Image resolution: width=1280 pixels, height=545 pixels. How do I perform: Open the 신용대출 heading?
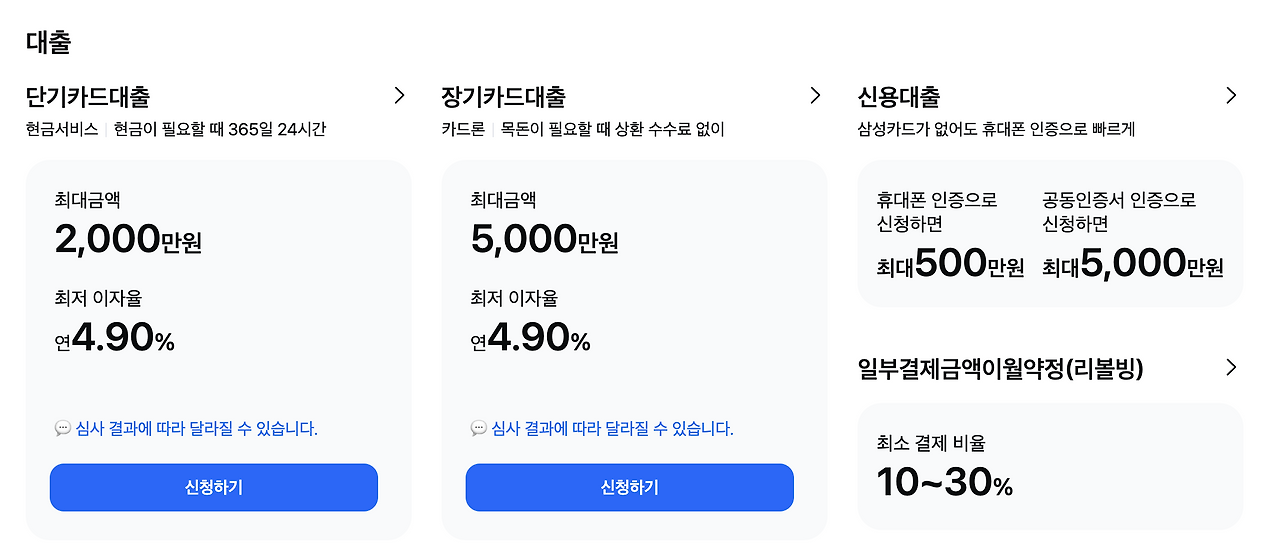(x=899, y=97)
